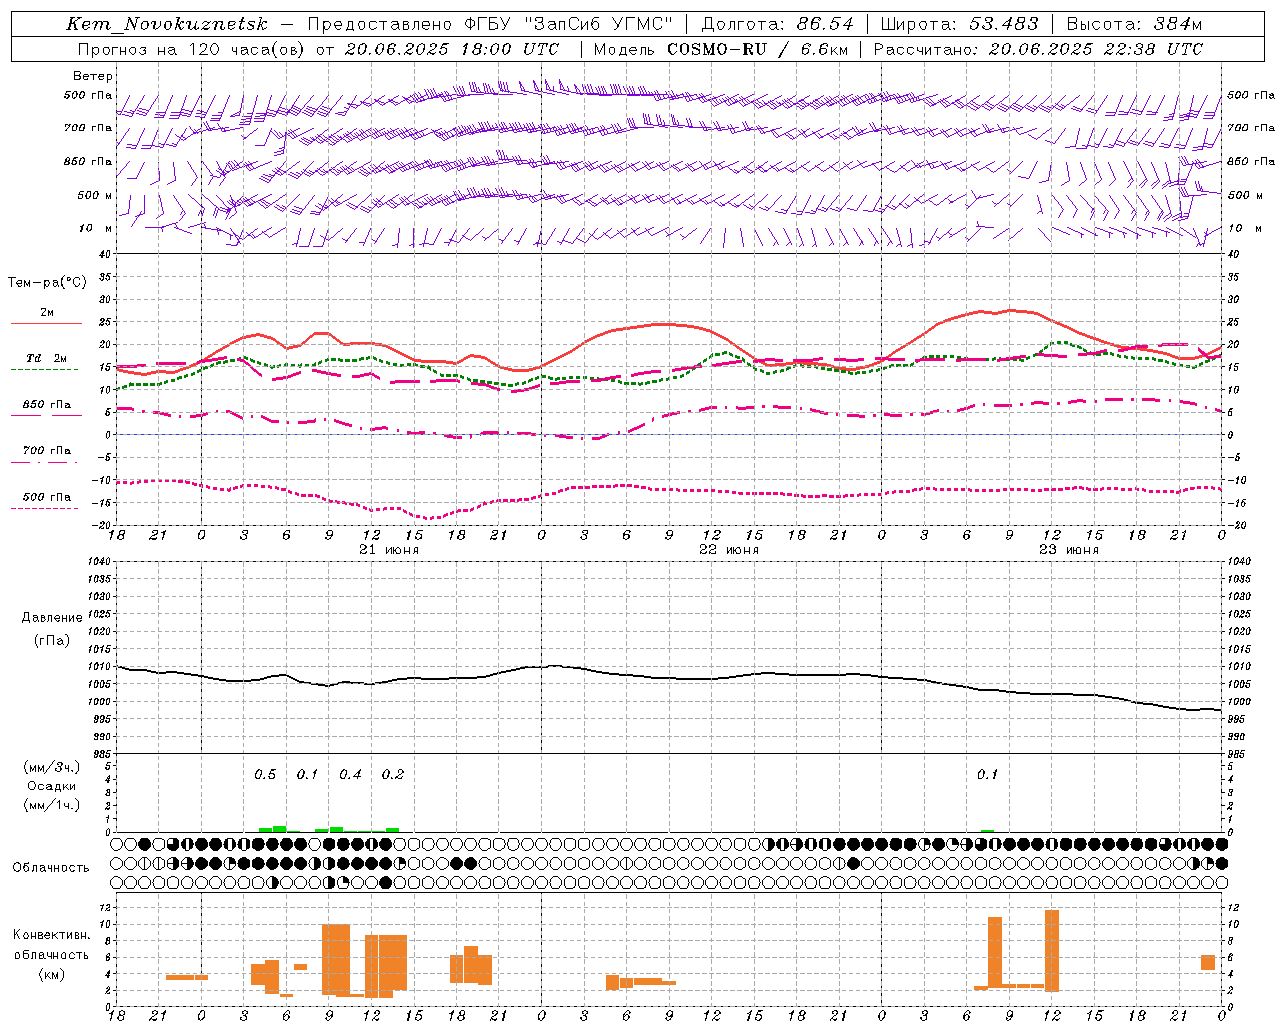Click the (мм/1ч.) precipitation unit label

click(x=52, y=805)
